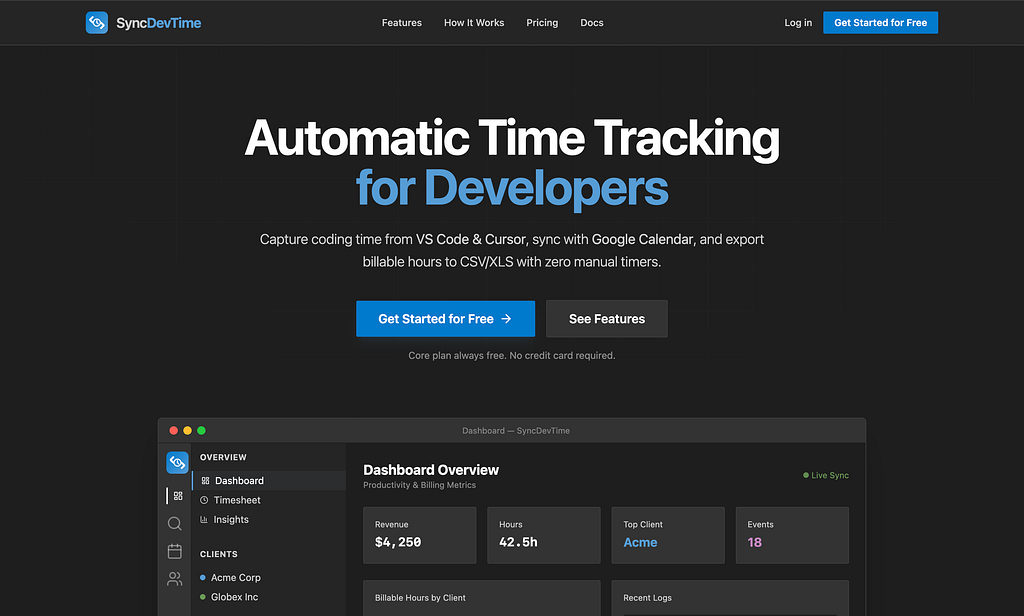Image resolution: width=1024 pixels, height=616 pixels.
Task: Open Timesheet in the Overview list
Action: click(269, 500)
